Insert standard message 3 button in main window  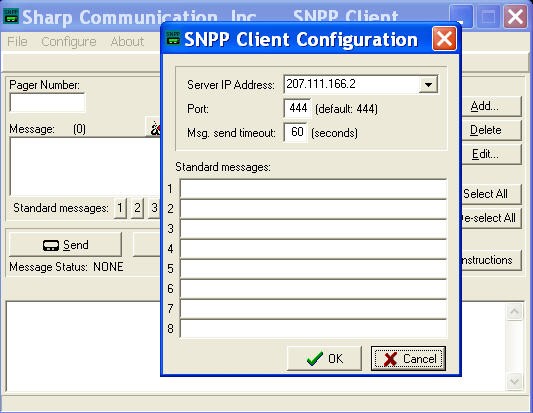(x=154, y=208)
